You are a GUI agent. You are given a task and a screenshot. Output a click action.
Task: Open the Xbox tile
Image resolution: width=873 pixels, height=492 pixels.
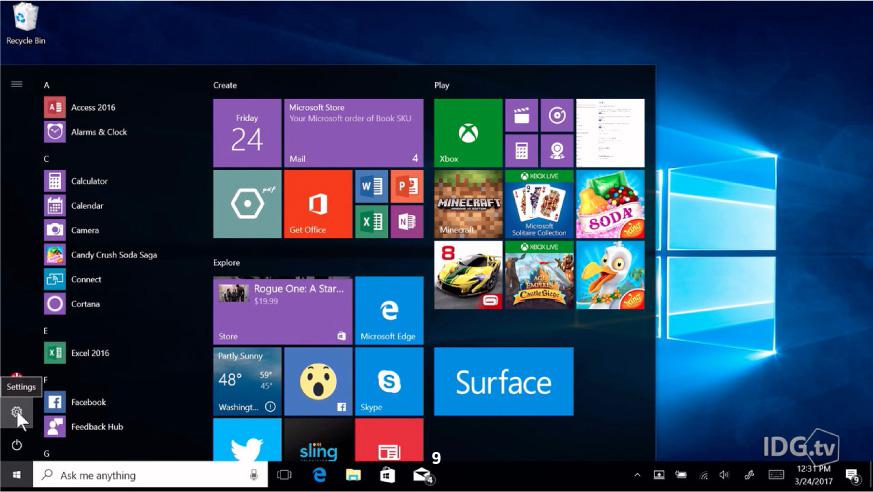(x=468, y=133)
